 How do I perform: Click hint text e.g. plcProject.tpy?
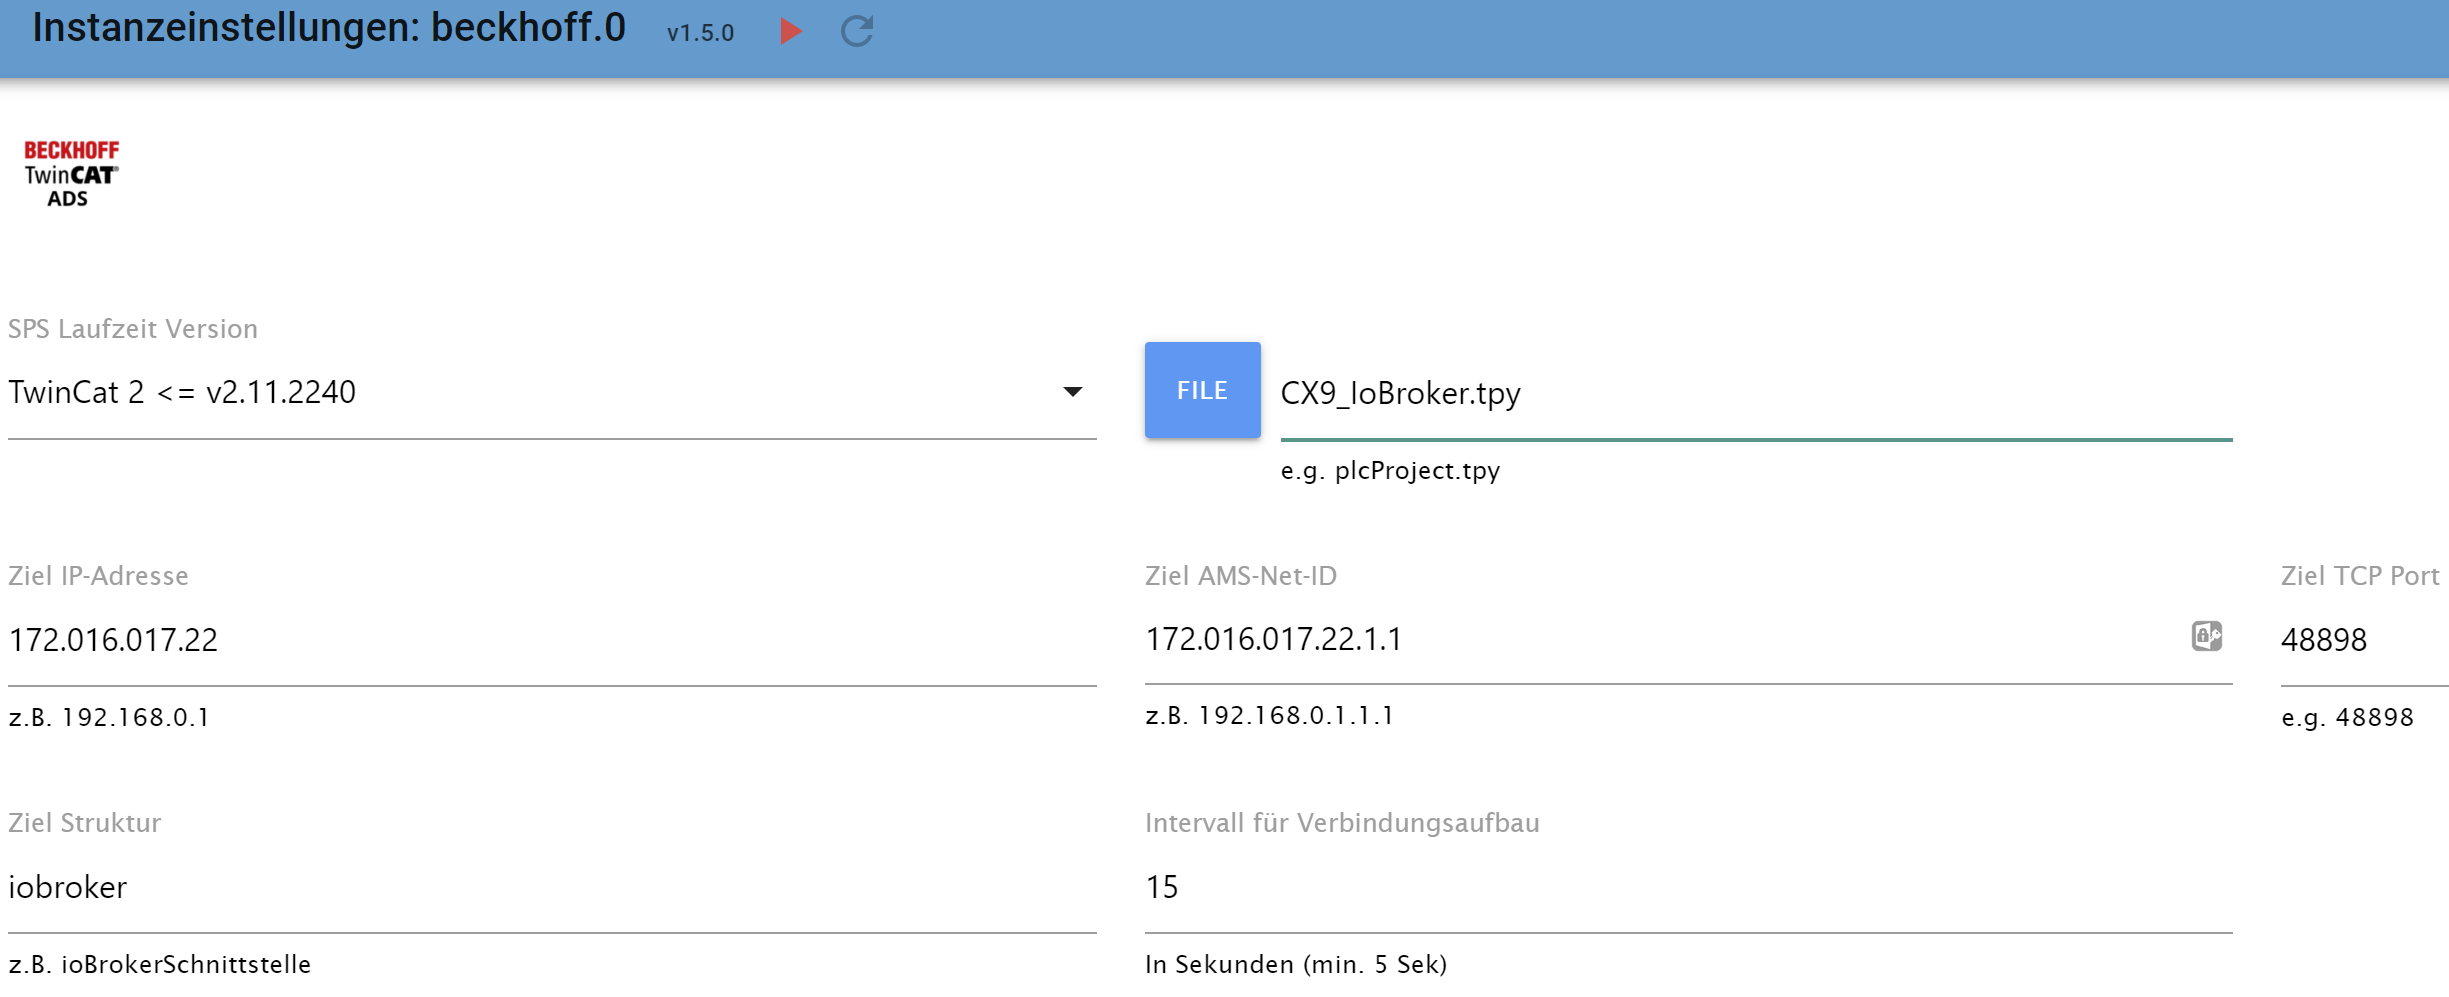[1390, 470]
